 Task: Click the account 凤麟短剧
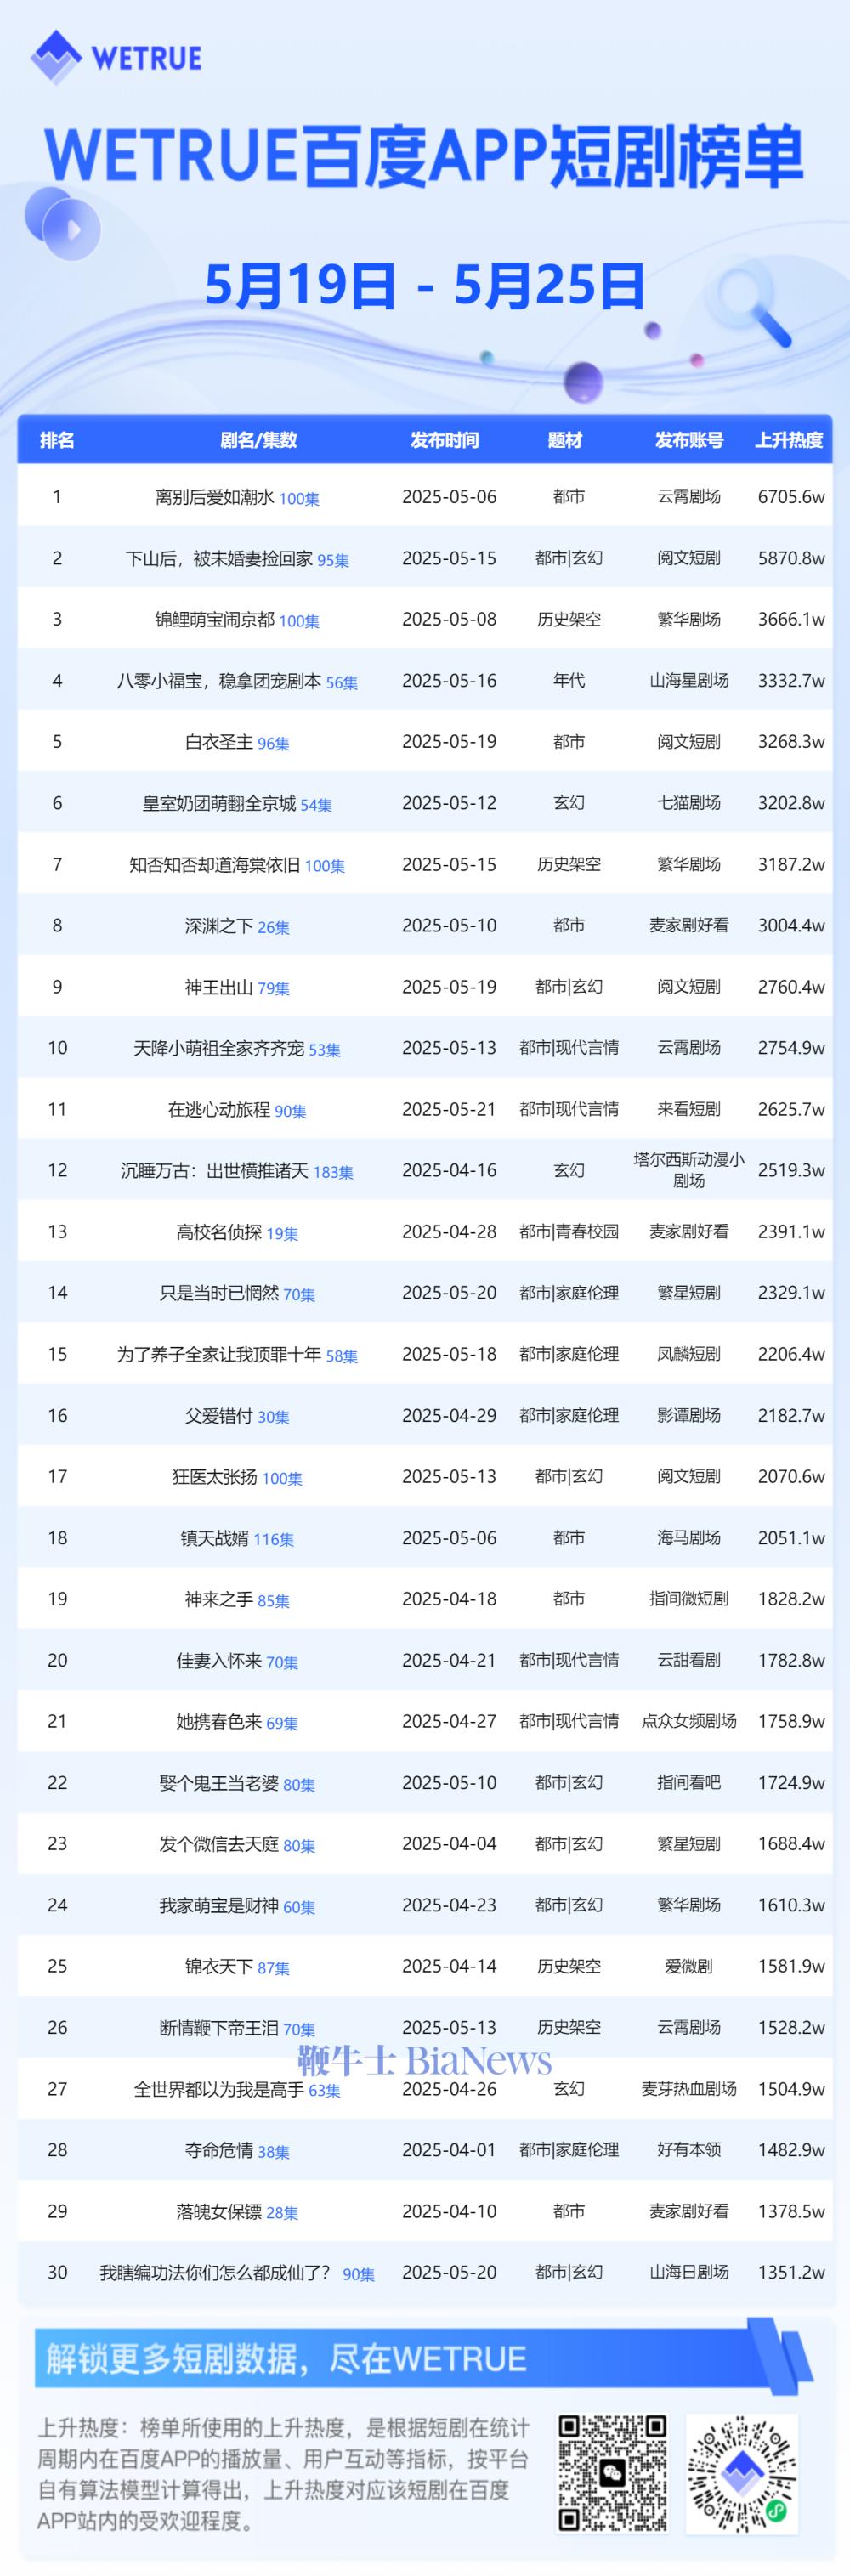[x=689, y=1354]
